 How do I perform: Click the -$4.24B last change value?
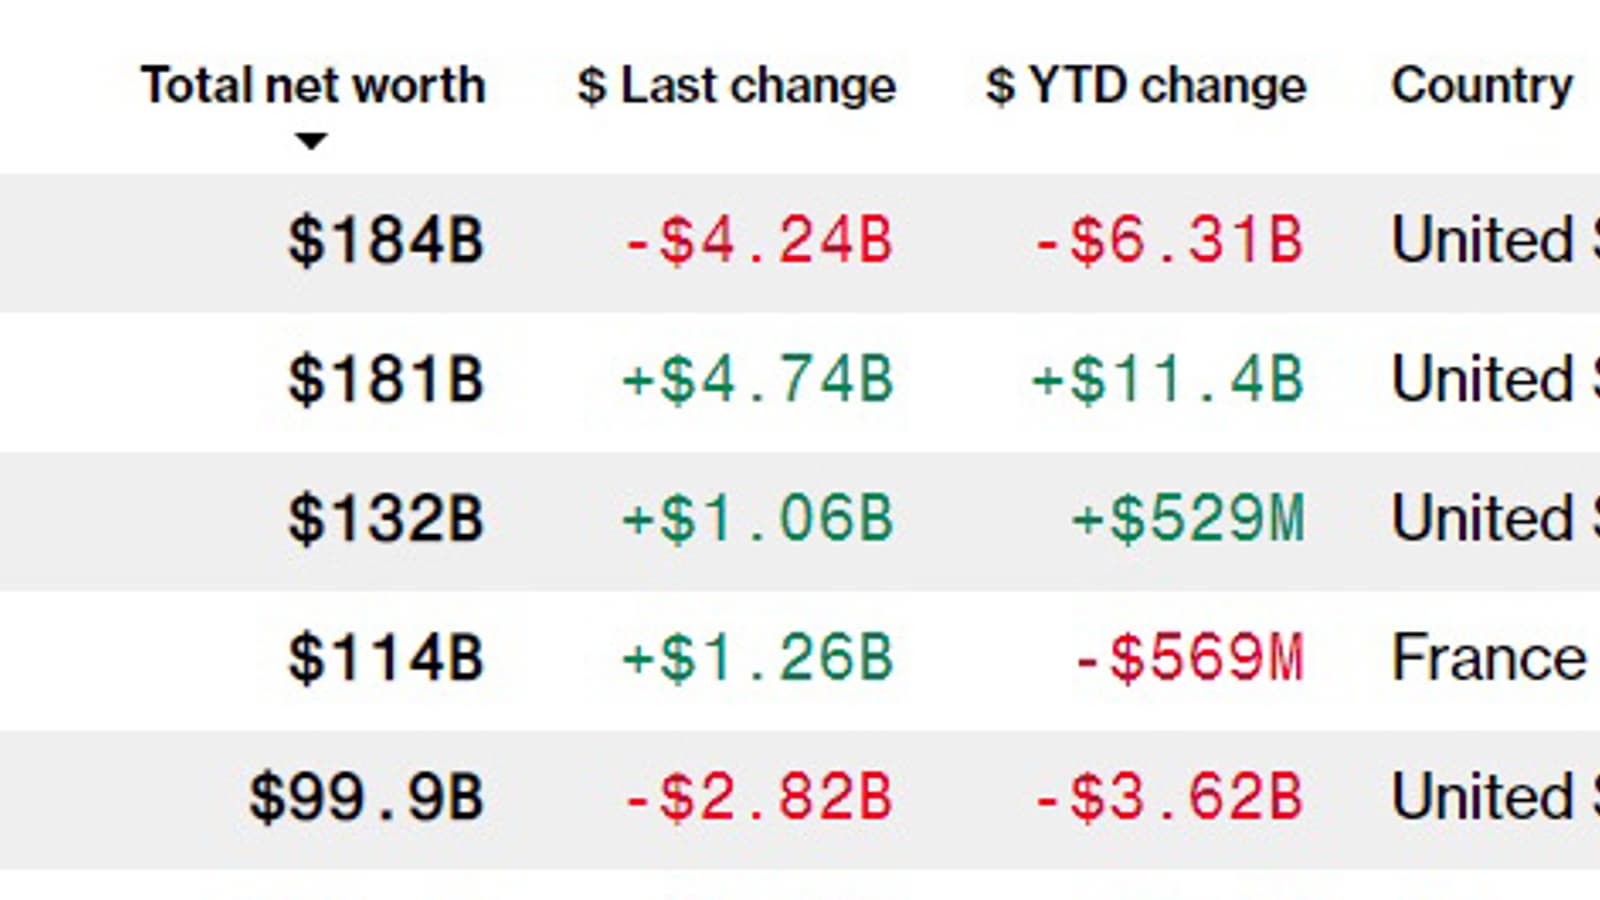757,242
